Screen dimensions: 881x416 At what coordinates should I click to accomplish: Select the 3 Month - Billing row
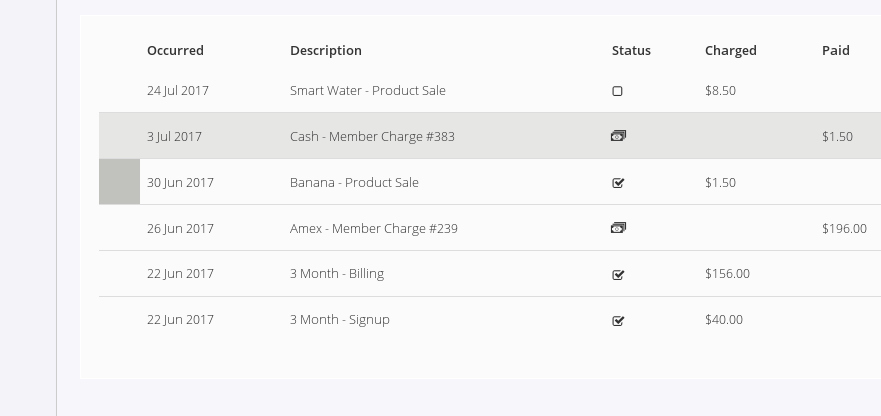337,274
